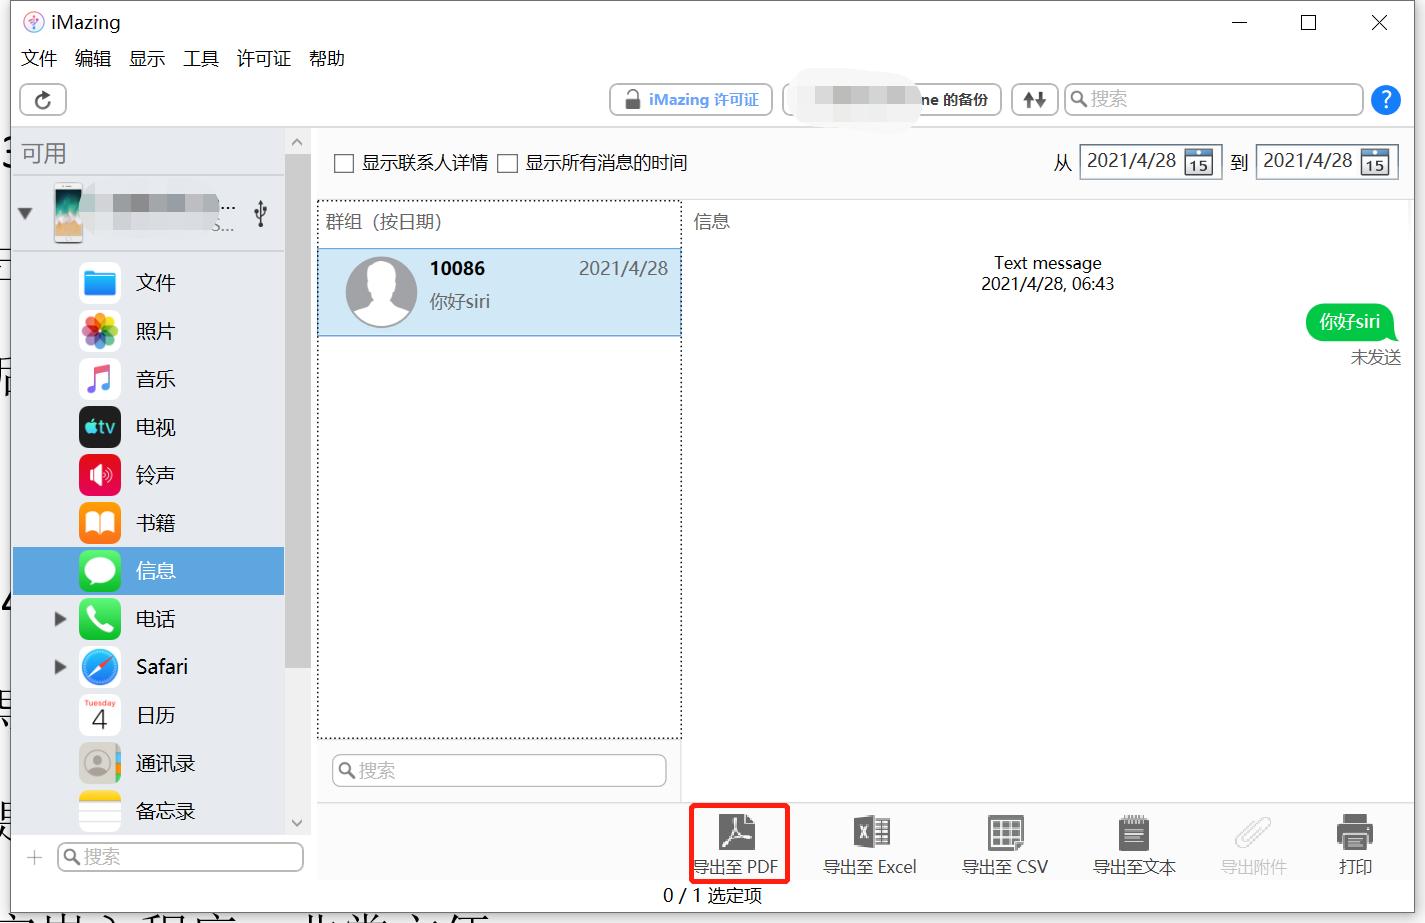The width and height of the screenshot is (1425, 923).
Task: Enable the 显示联系人详情 checkbox
Action: pyautogui.click(x=343, y=162)
